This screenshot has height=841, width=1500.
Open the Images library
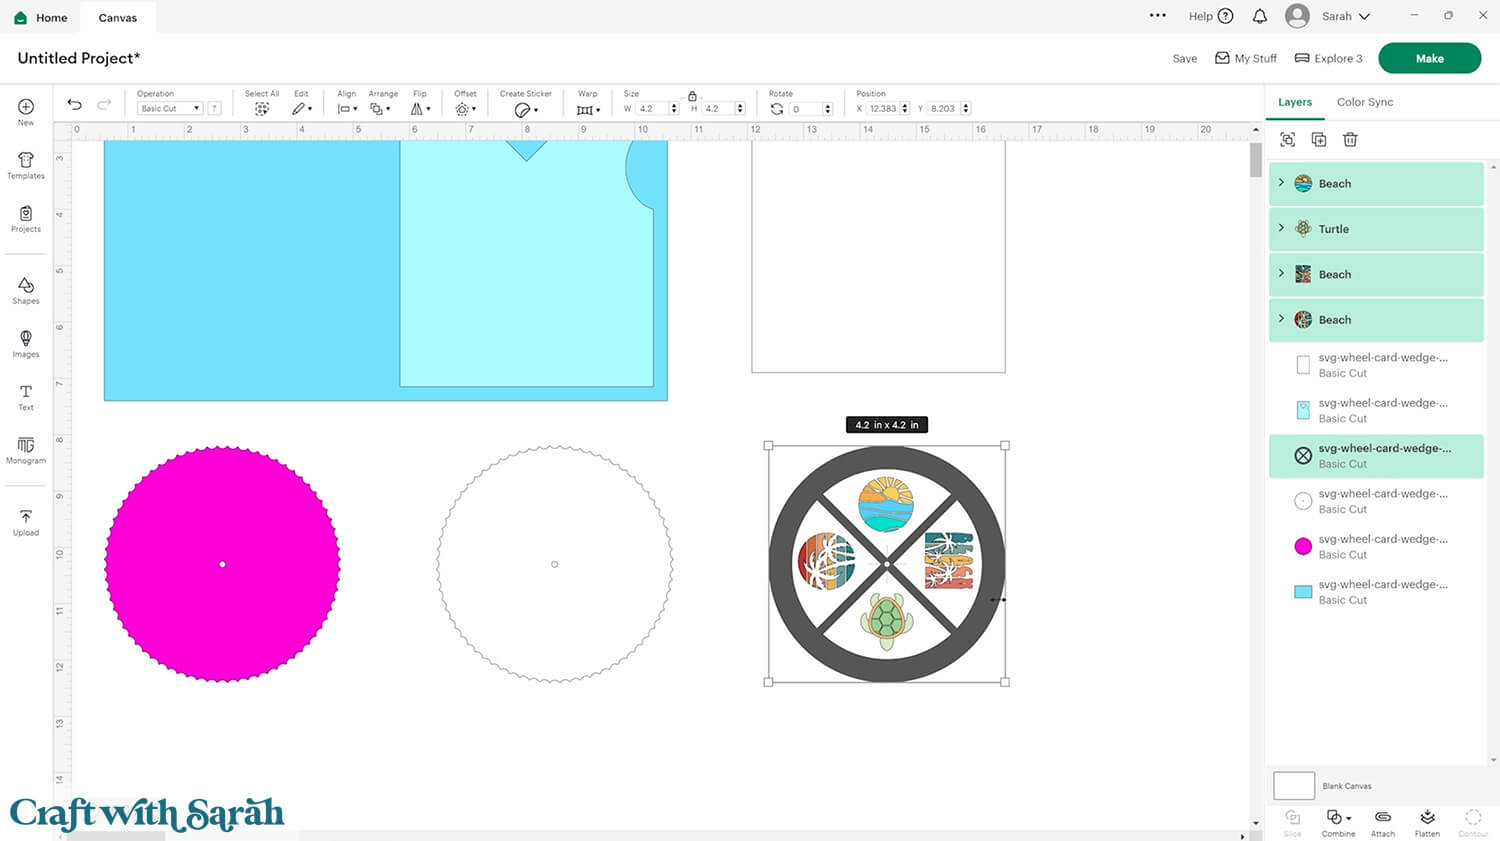[26, 343]
